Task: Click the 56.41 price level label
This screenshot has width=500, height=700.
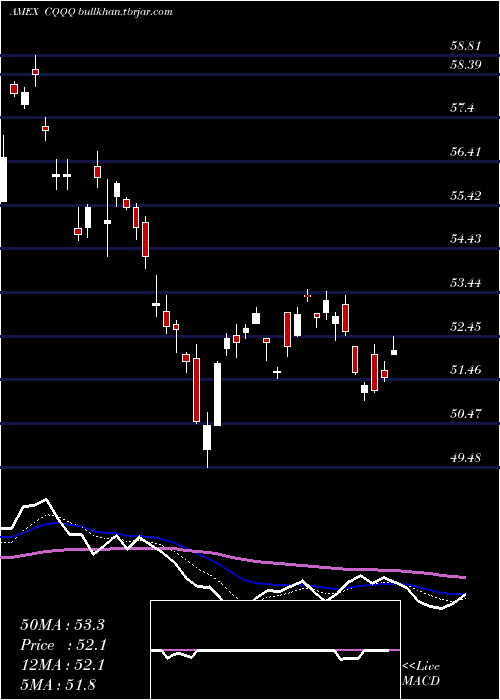Action: point(465,152)
